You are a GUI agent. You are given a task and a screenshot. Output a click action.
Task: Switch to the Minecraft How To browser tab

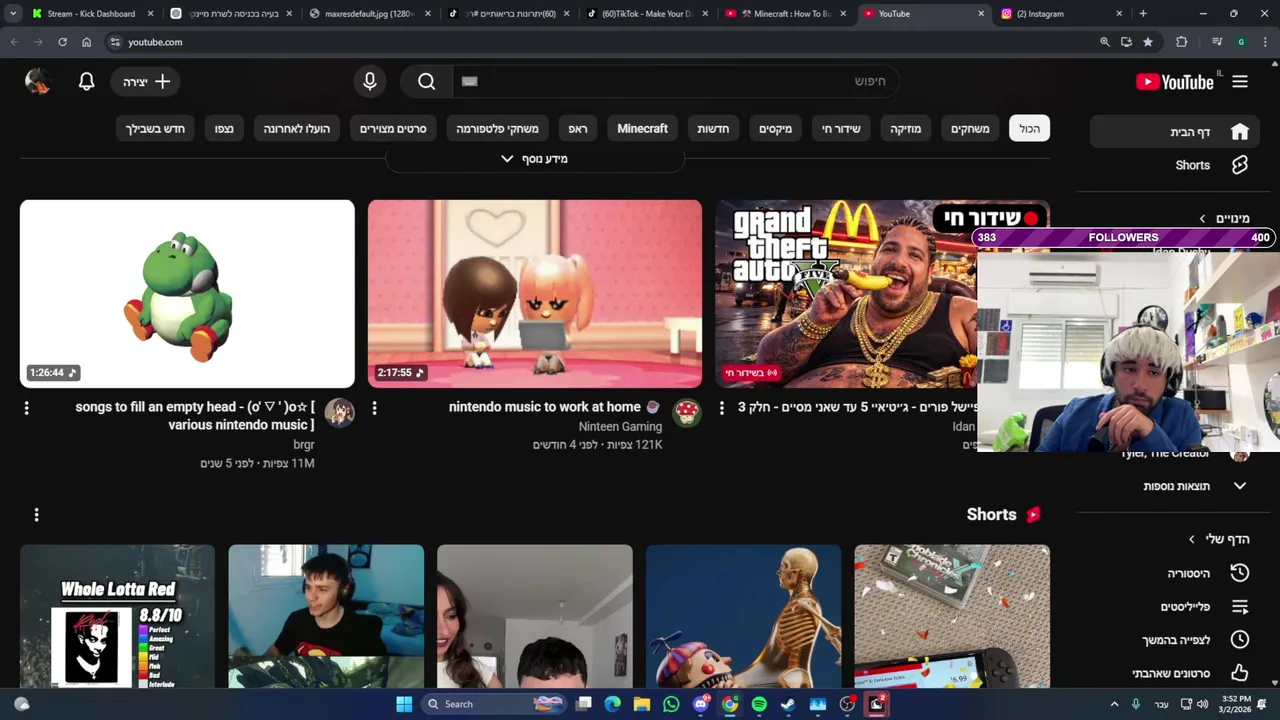[x=787, y=14]
